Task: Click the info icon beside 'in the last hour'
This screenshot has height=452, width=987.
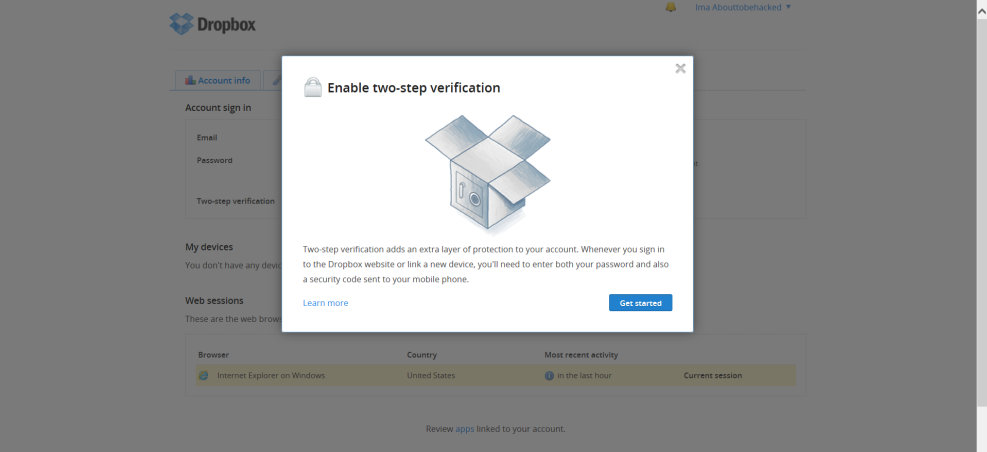Action: click(x=549, y=375)
